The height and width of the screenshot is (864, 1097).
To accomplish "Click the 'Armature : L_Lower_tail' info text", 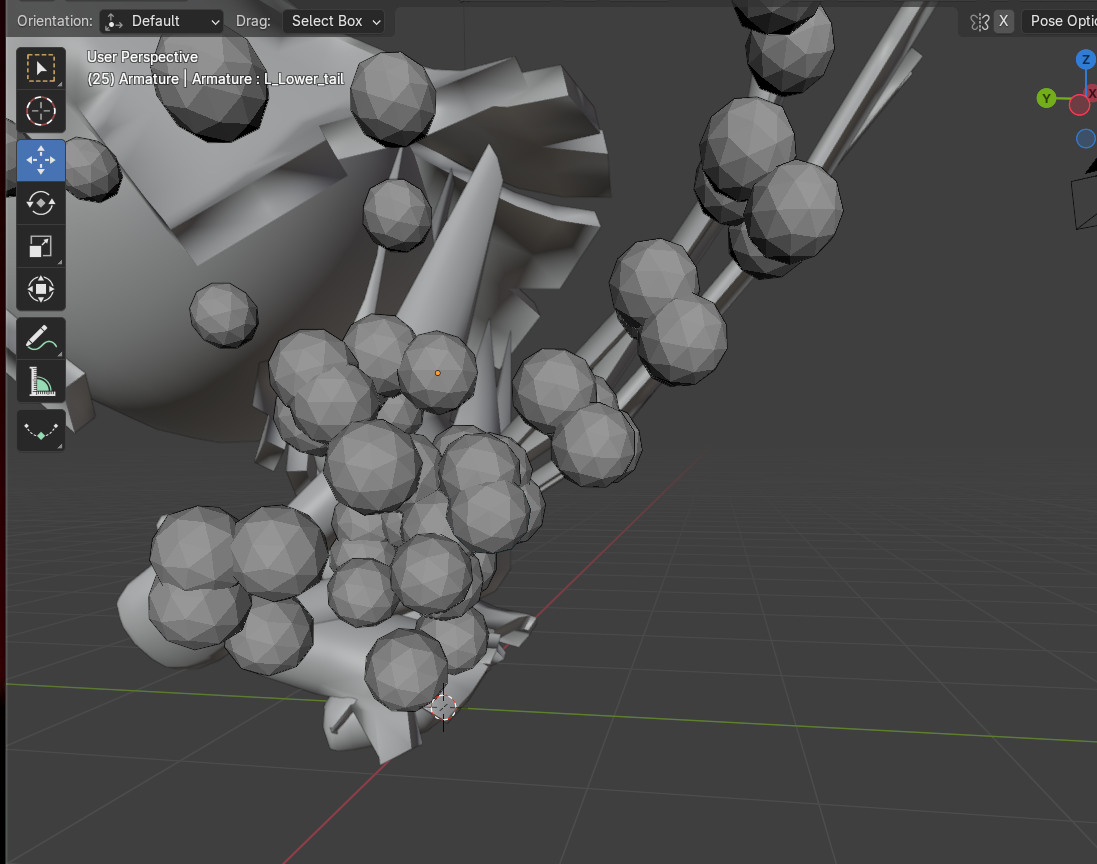I will (268, 79).
